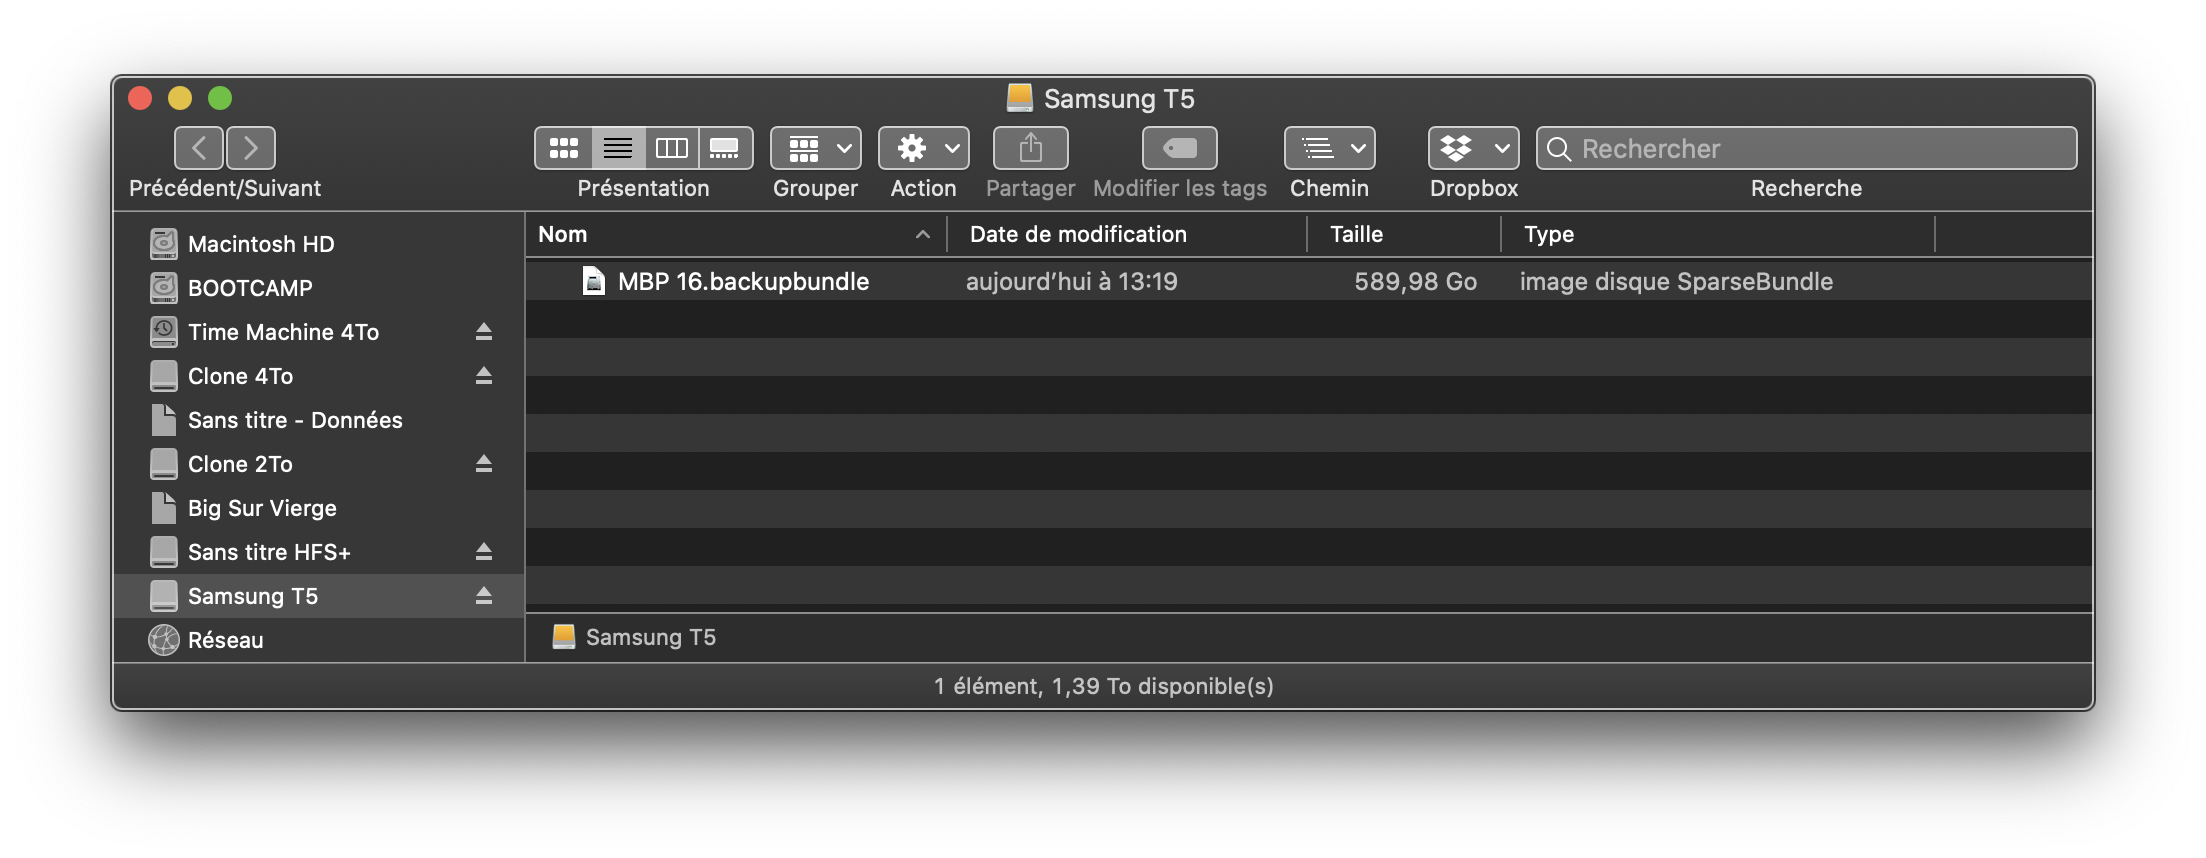Sort by Type column header
2206x858 pixels.
click(1718, 234)
